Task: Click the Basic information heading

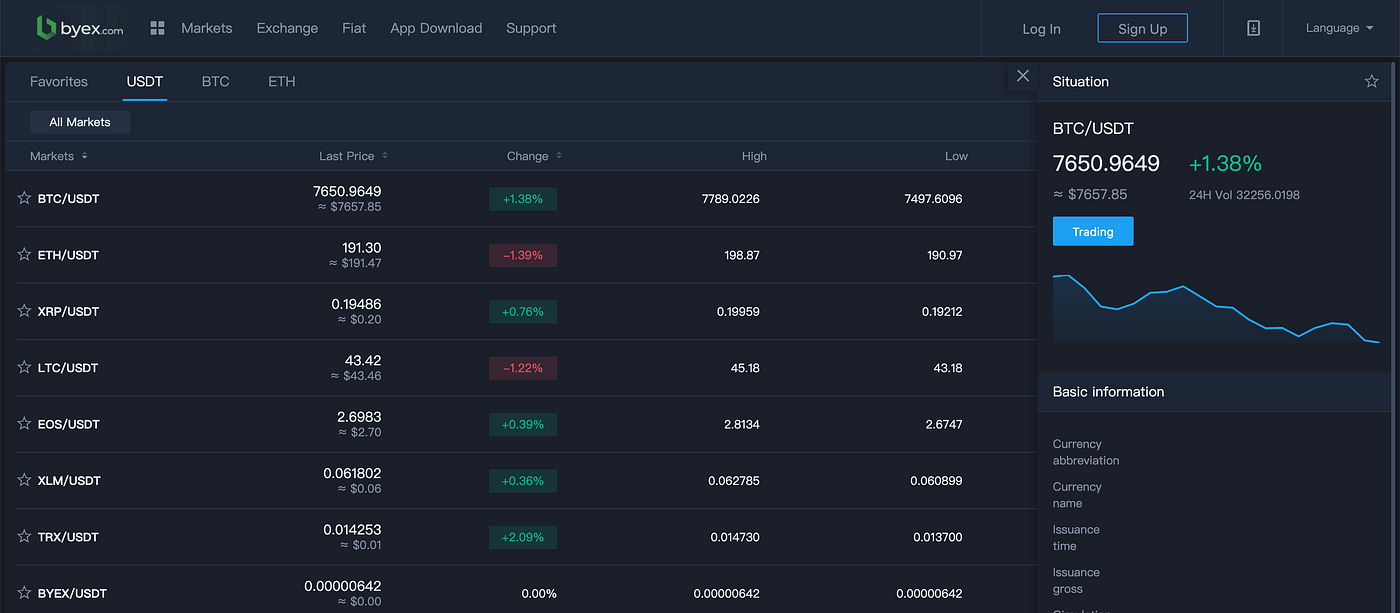Action: click(x=1108, y=392)
